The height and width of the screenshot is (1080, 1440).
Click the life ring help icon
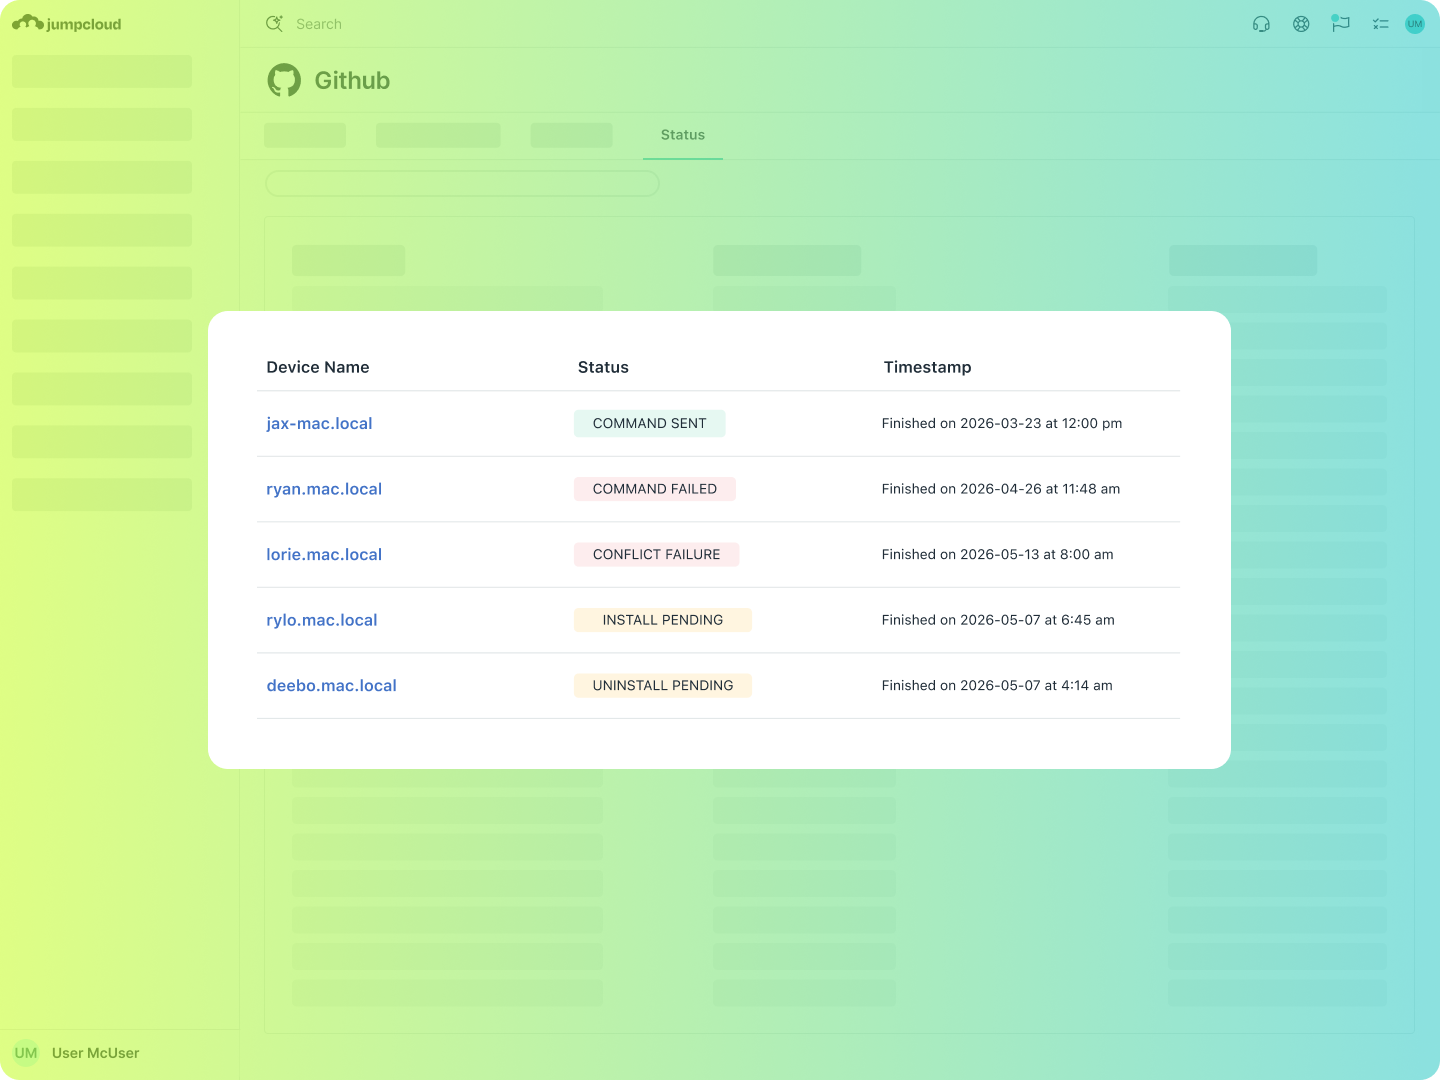tap(1301, 24)
